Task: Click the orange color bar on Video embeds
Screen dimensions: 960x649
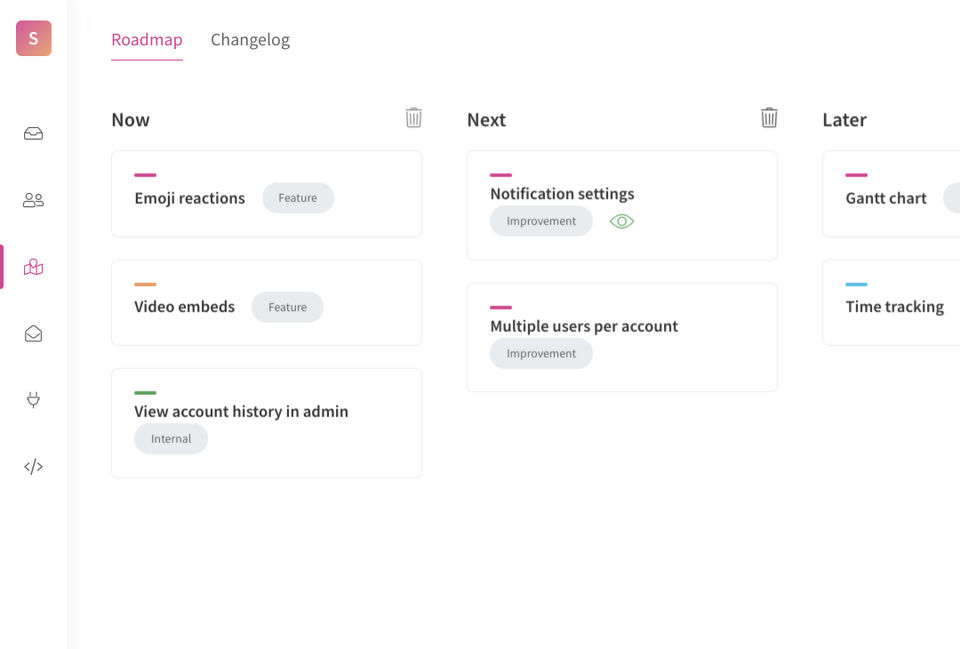Action: pyautogui.click(x=145, y=284)
